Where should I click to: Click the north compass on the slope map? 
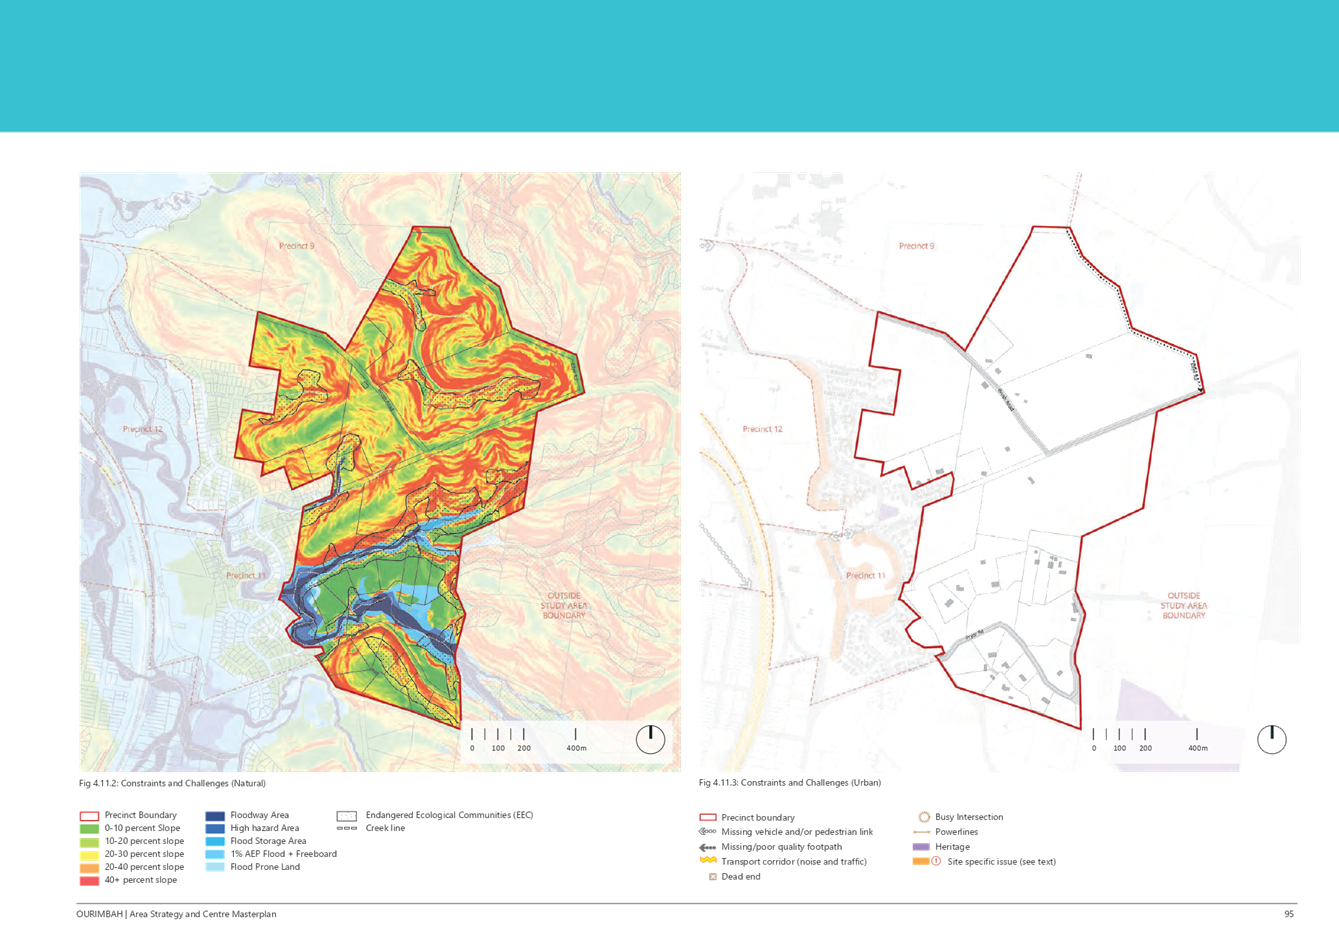coord(650,739)
